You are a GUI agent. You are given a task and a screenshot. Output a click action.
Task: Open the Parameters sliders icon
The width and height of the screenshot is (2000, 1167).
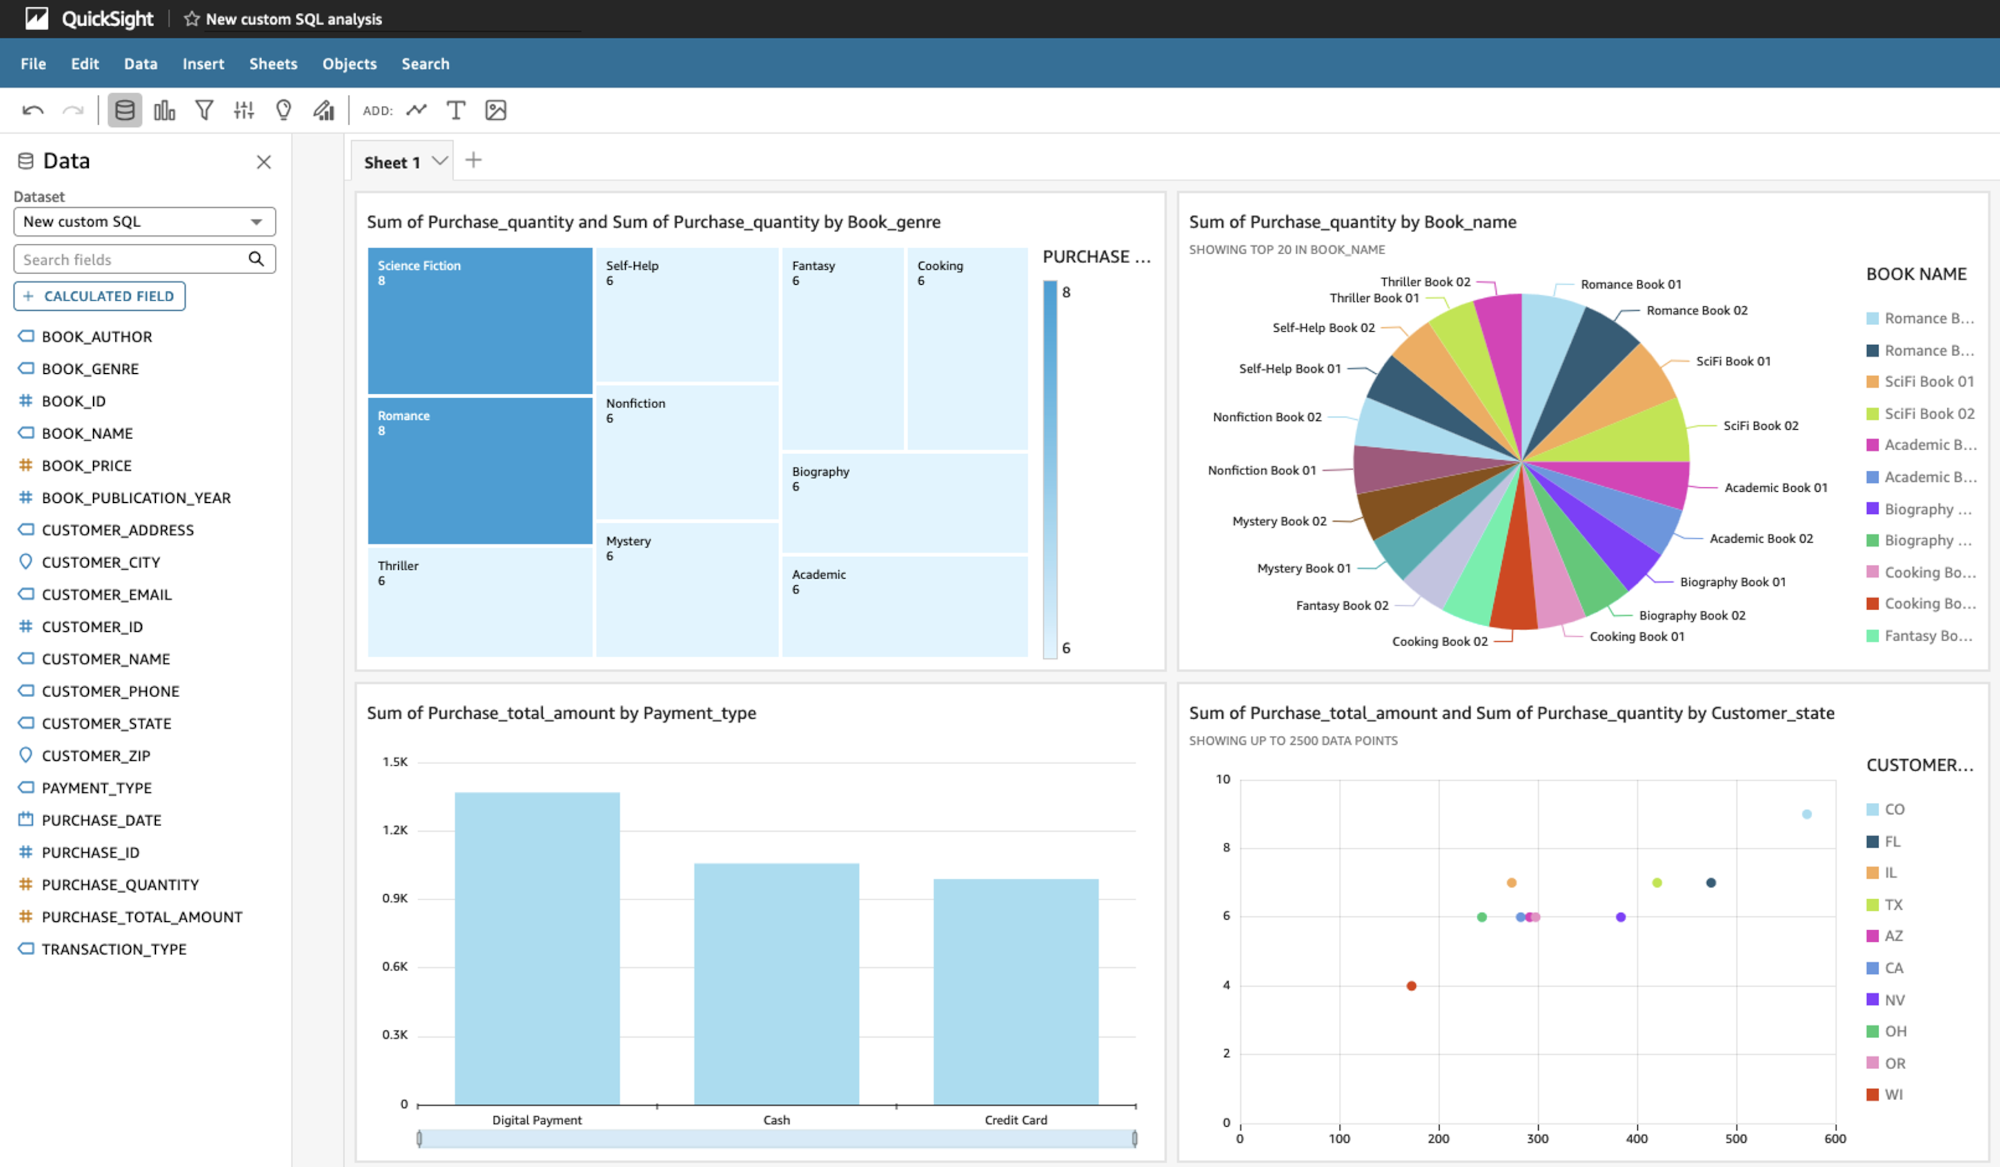[x=243, y=110]
